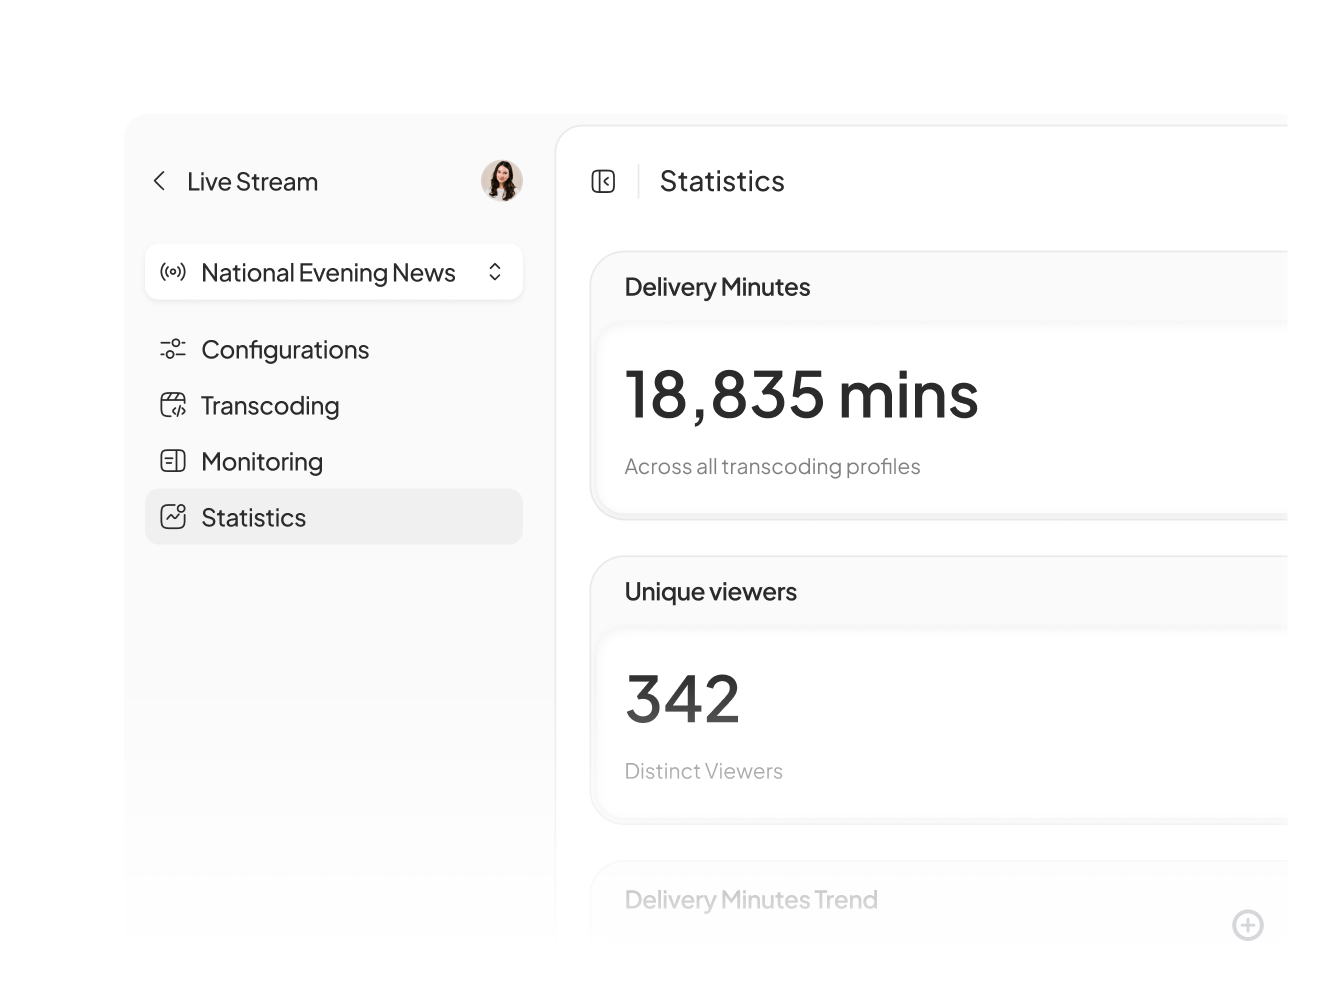Viewport: 1323px width, 1000px height.
Task: Collapse the sidebar with the panel toggle icon
Action: 603,181
